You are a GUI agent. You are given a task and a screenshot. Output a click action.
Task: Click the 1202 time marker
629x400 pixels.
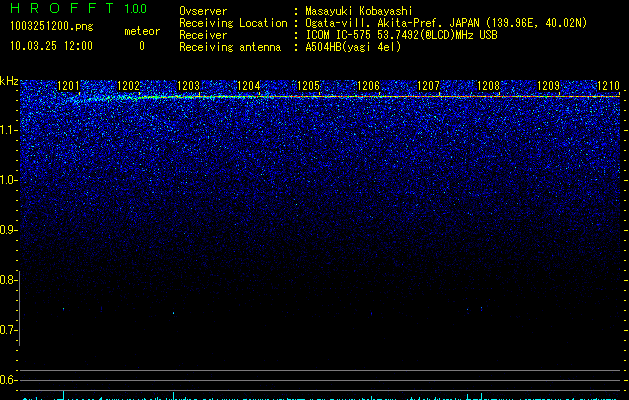(x=128, y=86)
